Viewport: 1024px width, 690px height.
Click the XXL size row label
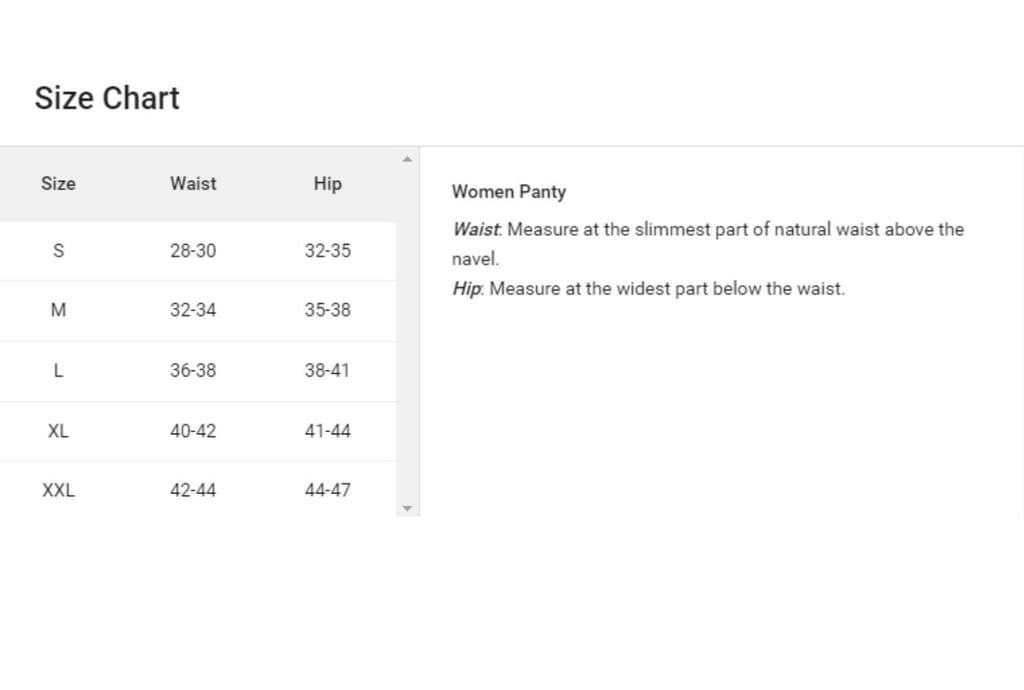point(58,490)
